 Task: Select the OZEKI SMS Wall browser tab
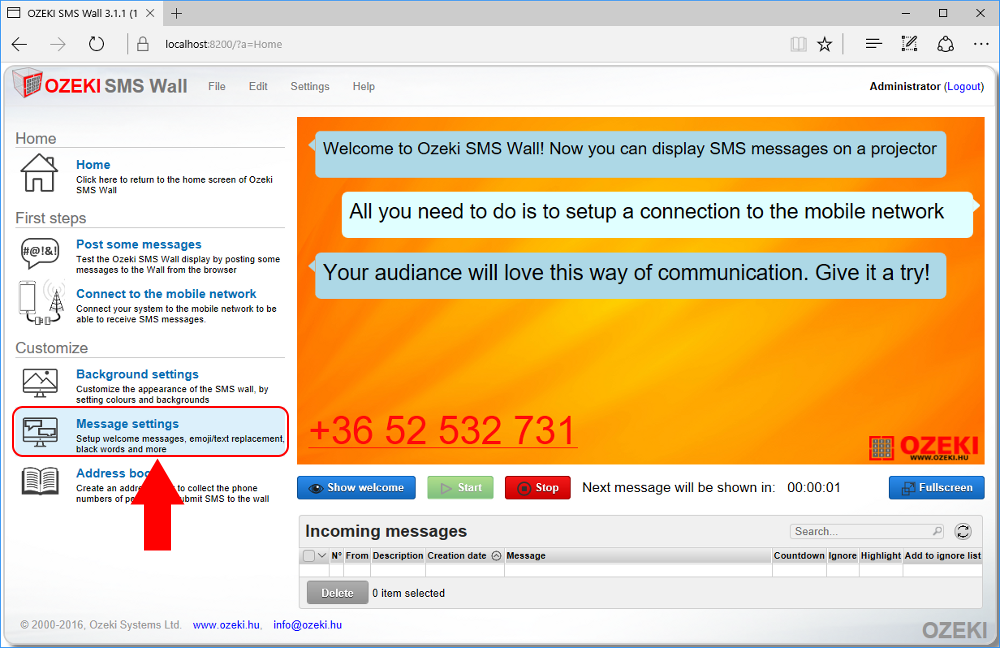tap(81, 13)
